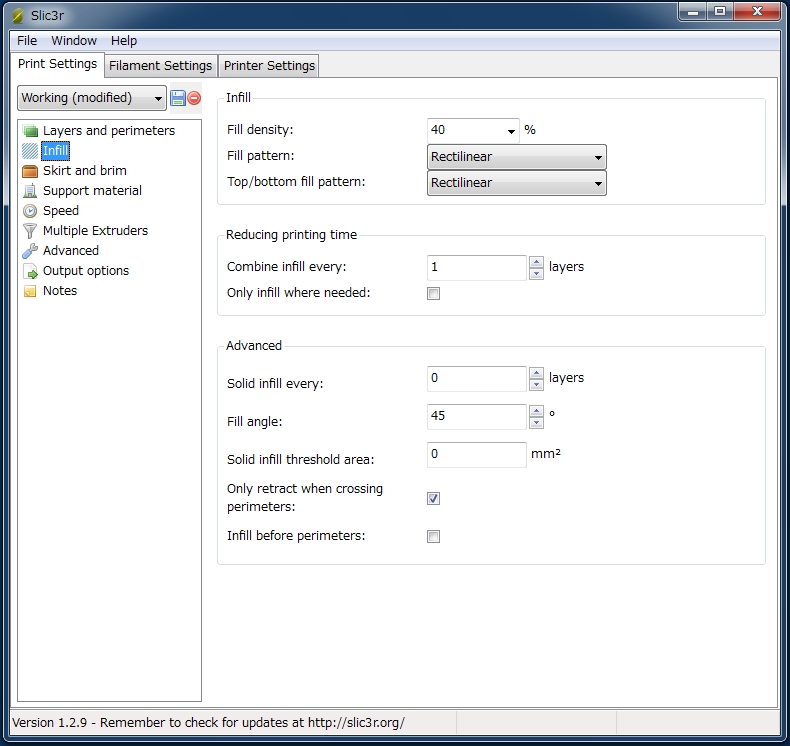The height and width of the screenshot is (746, 790).
Task: Expand the Fill density dropdown
Action: (511, 131)
